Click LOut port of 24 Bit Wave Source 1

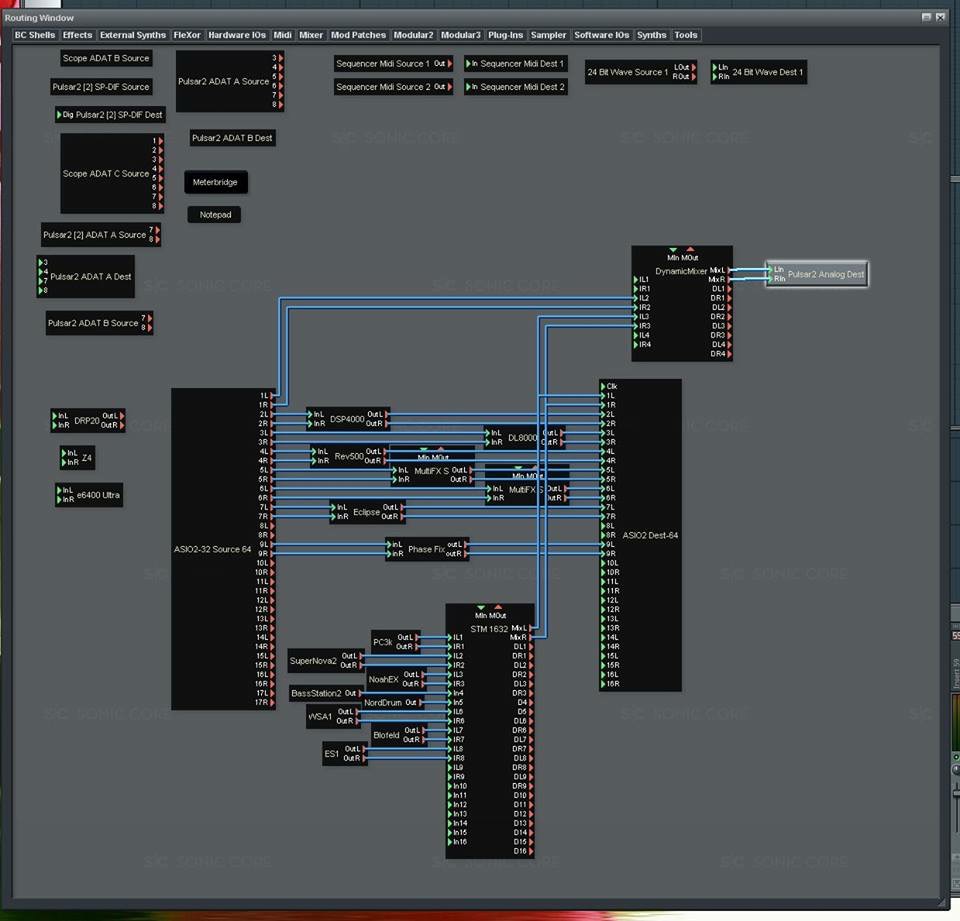tap(693, 67)
